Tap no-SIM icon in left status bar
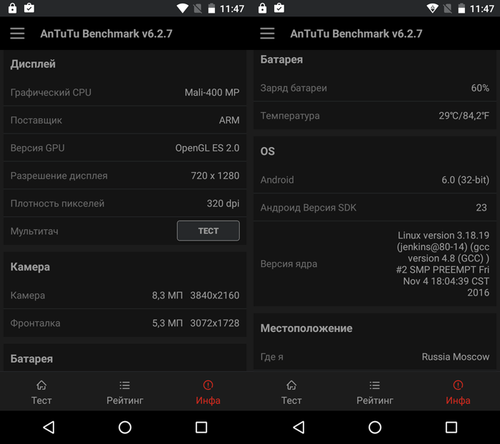The width and height of the screenshot is (500, 444). 198,8
